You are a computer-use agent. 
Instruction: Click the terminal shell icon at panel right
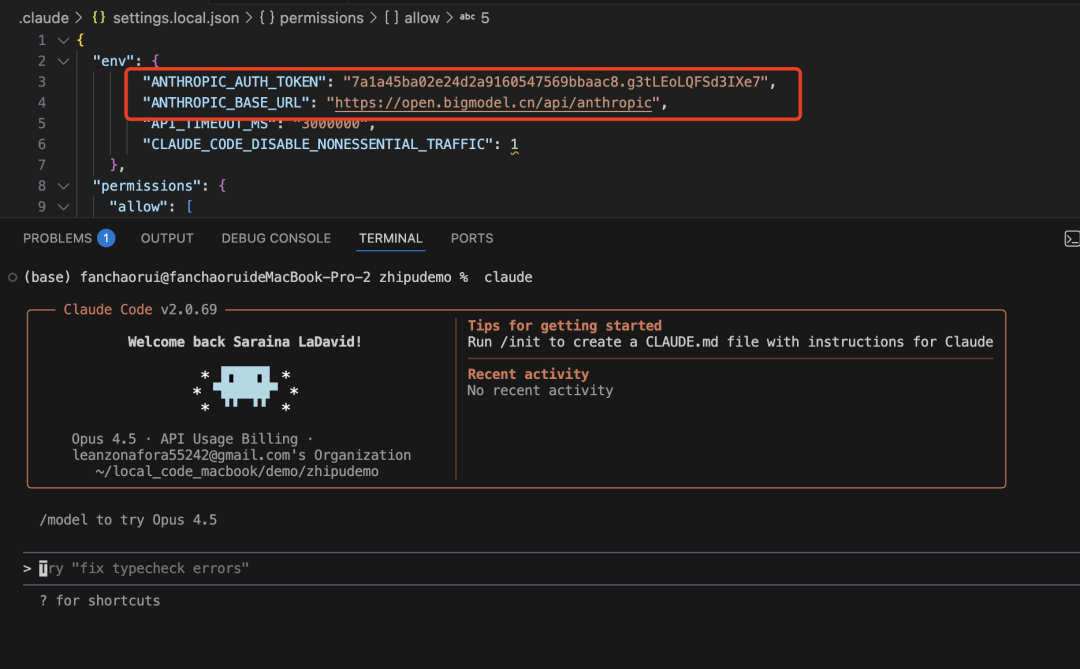tap(1071, 239)
